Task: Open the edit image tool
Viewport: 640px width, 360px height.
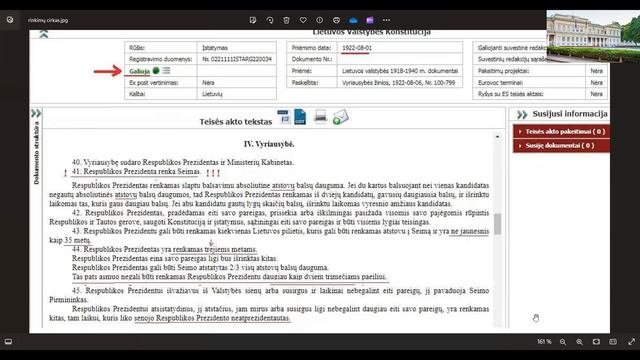Action: [253, 20]
